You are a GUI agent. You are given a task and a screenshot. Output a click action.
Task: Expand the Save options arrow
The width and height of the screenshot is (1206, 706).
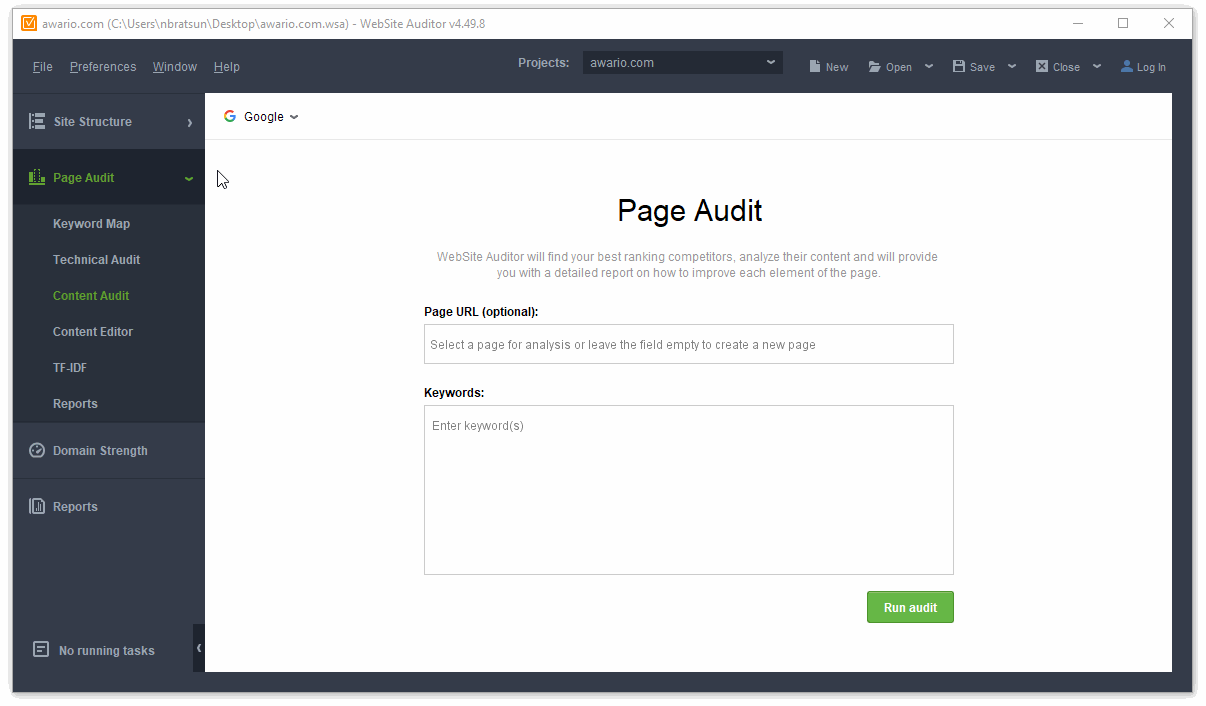click(x=1012, y=66)
